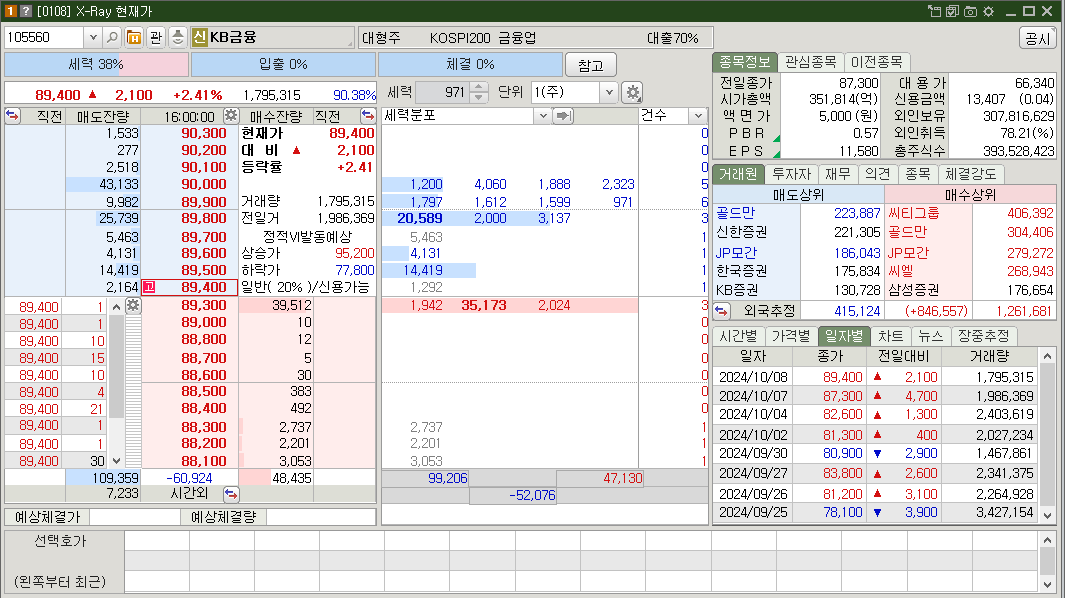Click the 예상체결가 value field
This screenshot has height=598, width=1065.
pyautogui.click(x=135, y=517)
